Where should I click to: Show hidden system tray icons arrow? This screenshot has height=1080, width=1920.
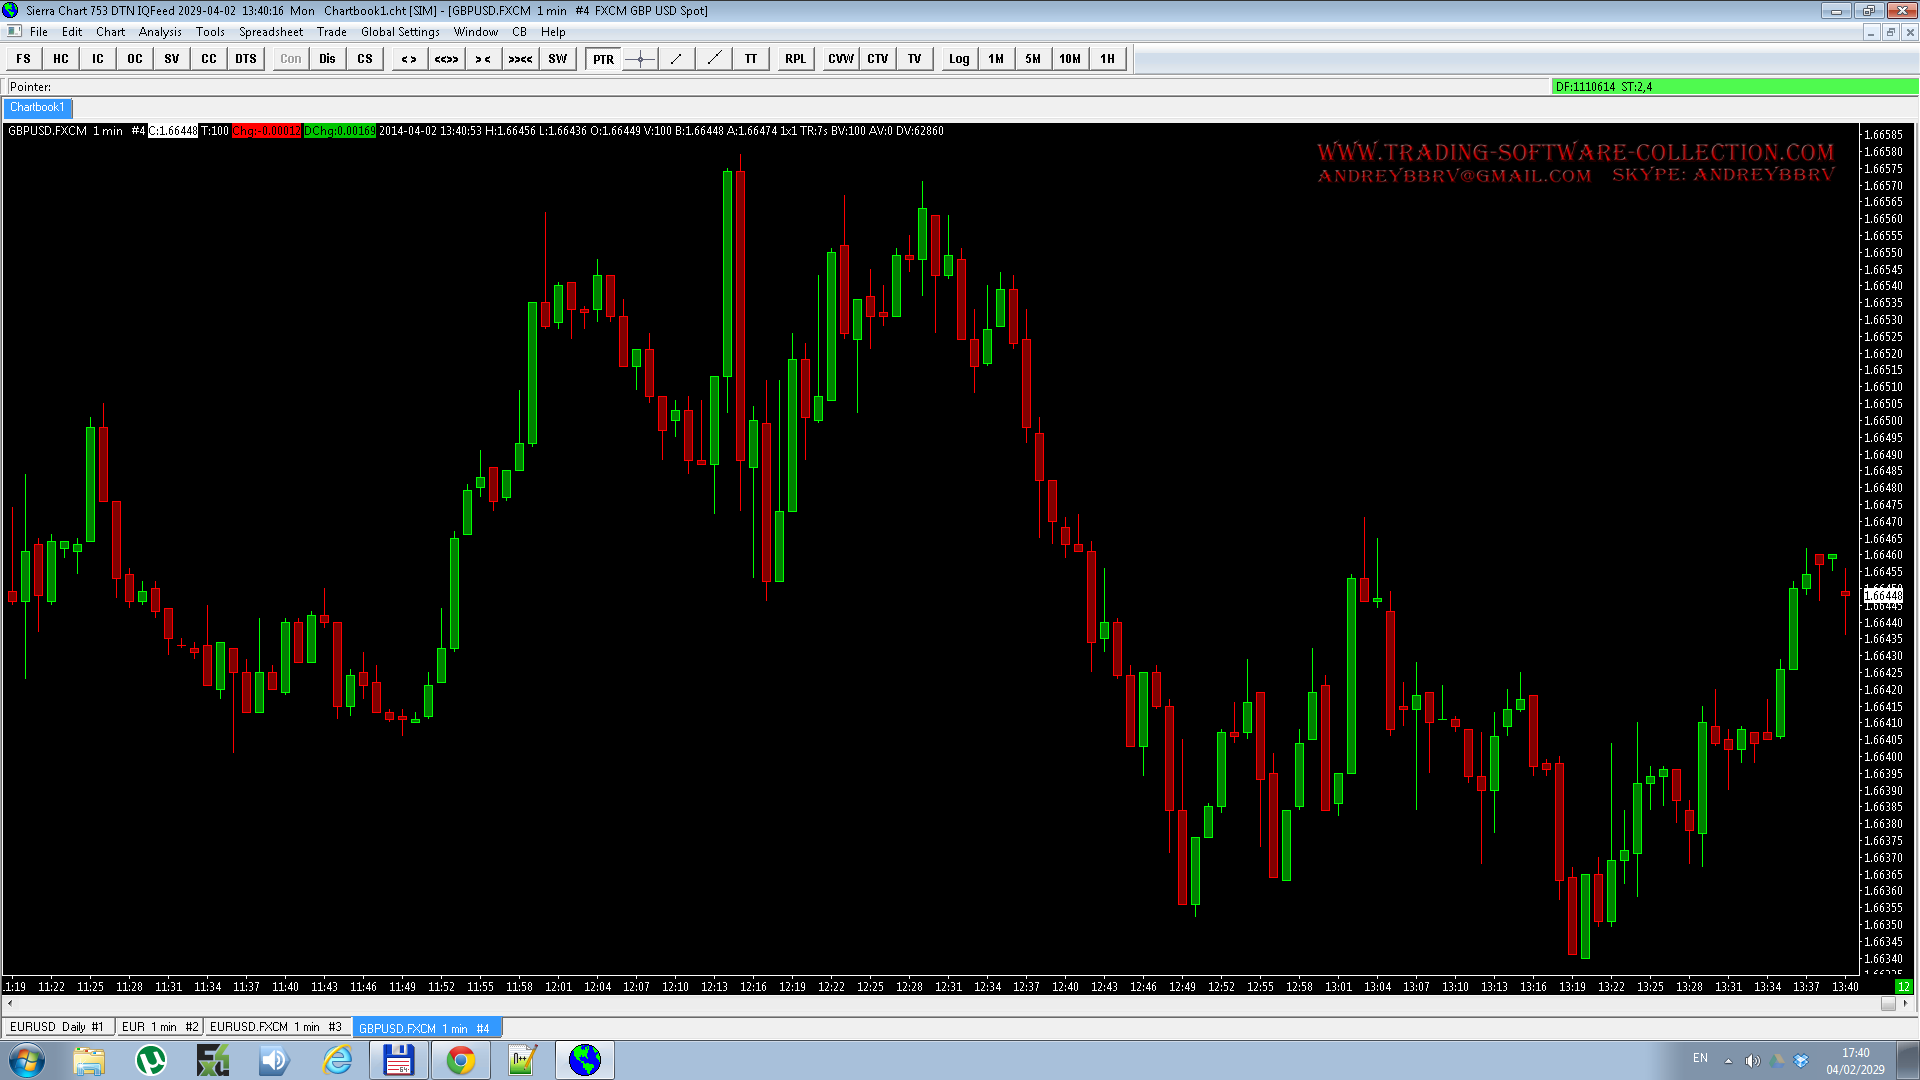tap(1728, 1060)
